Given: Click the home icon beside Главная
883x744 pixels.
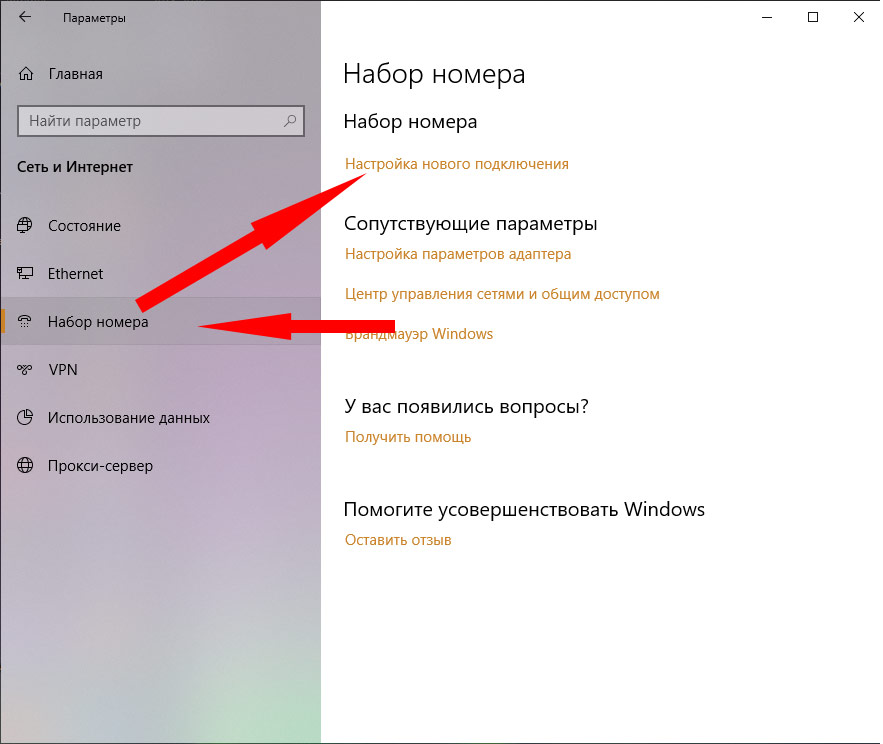Looking at the screenshot, I should pos(26,74).
